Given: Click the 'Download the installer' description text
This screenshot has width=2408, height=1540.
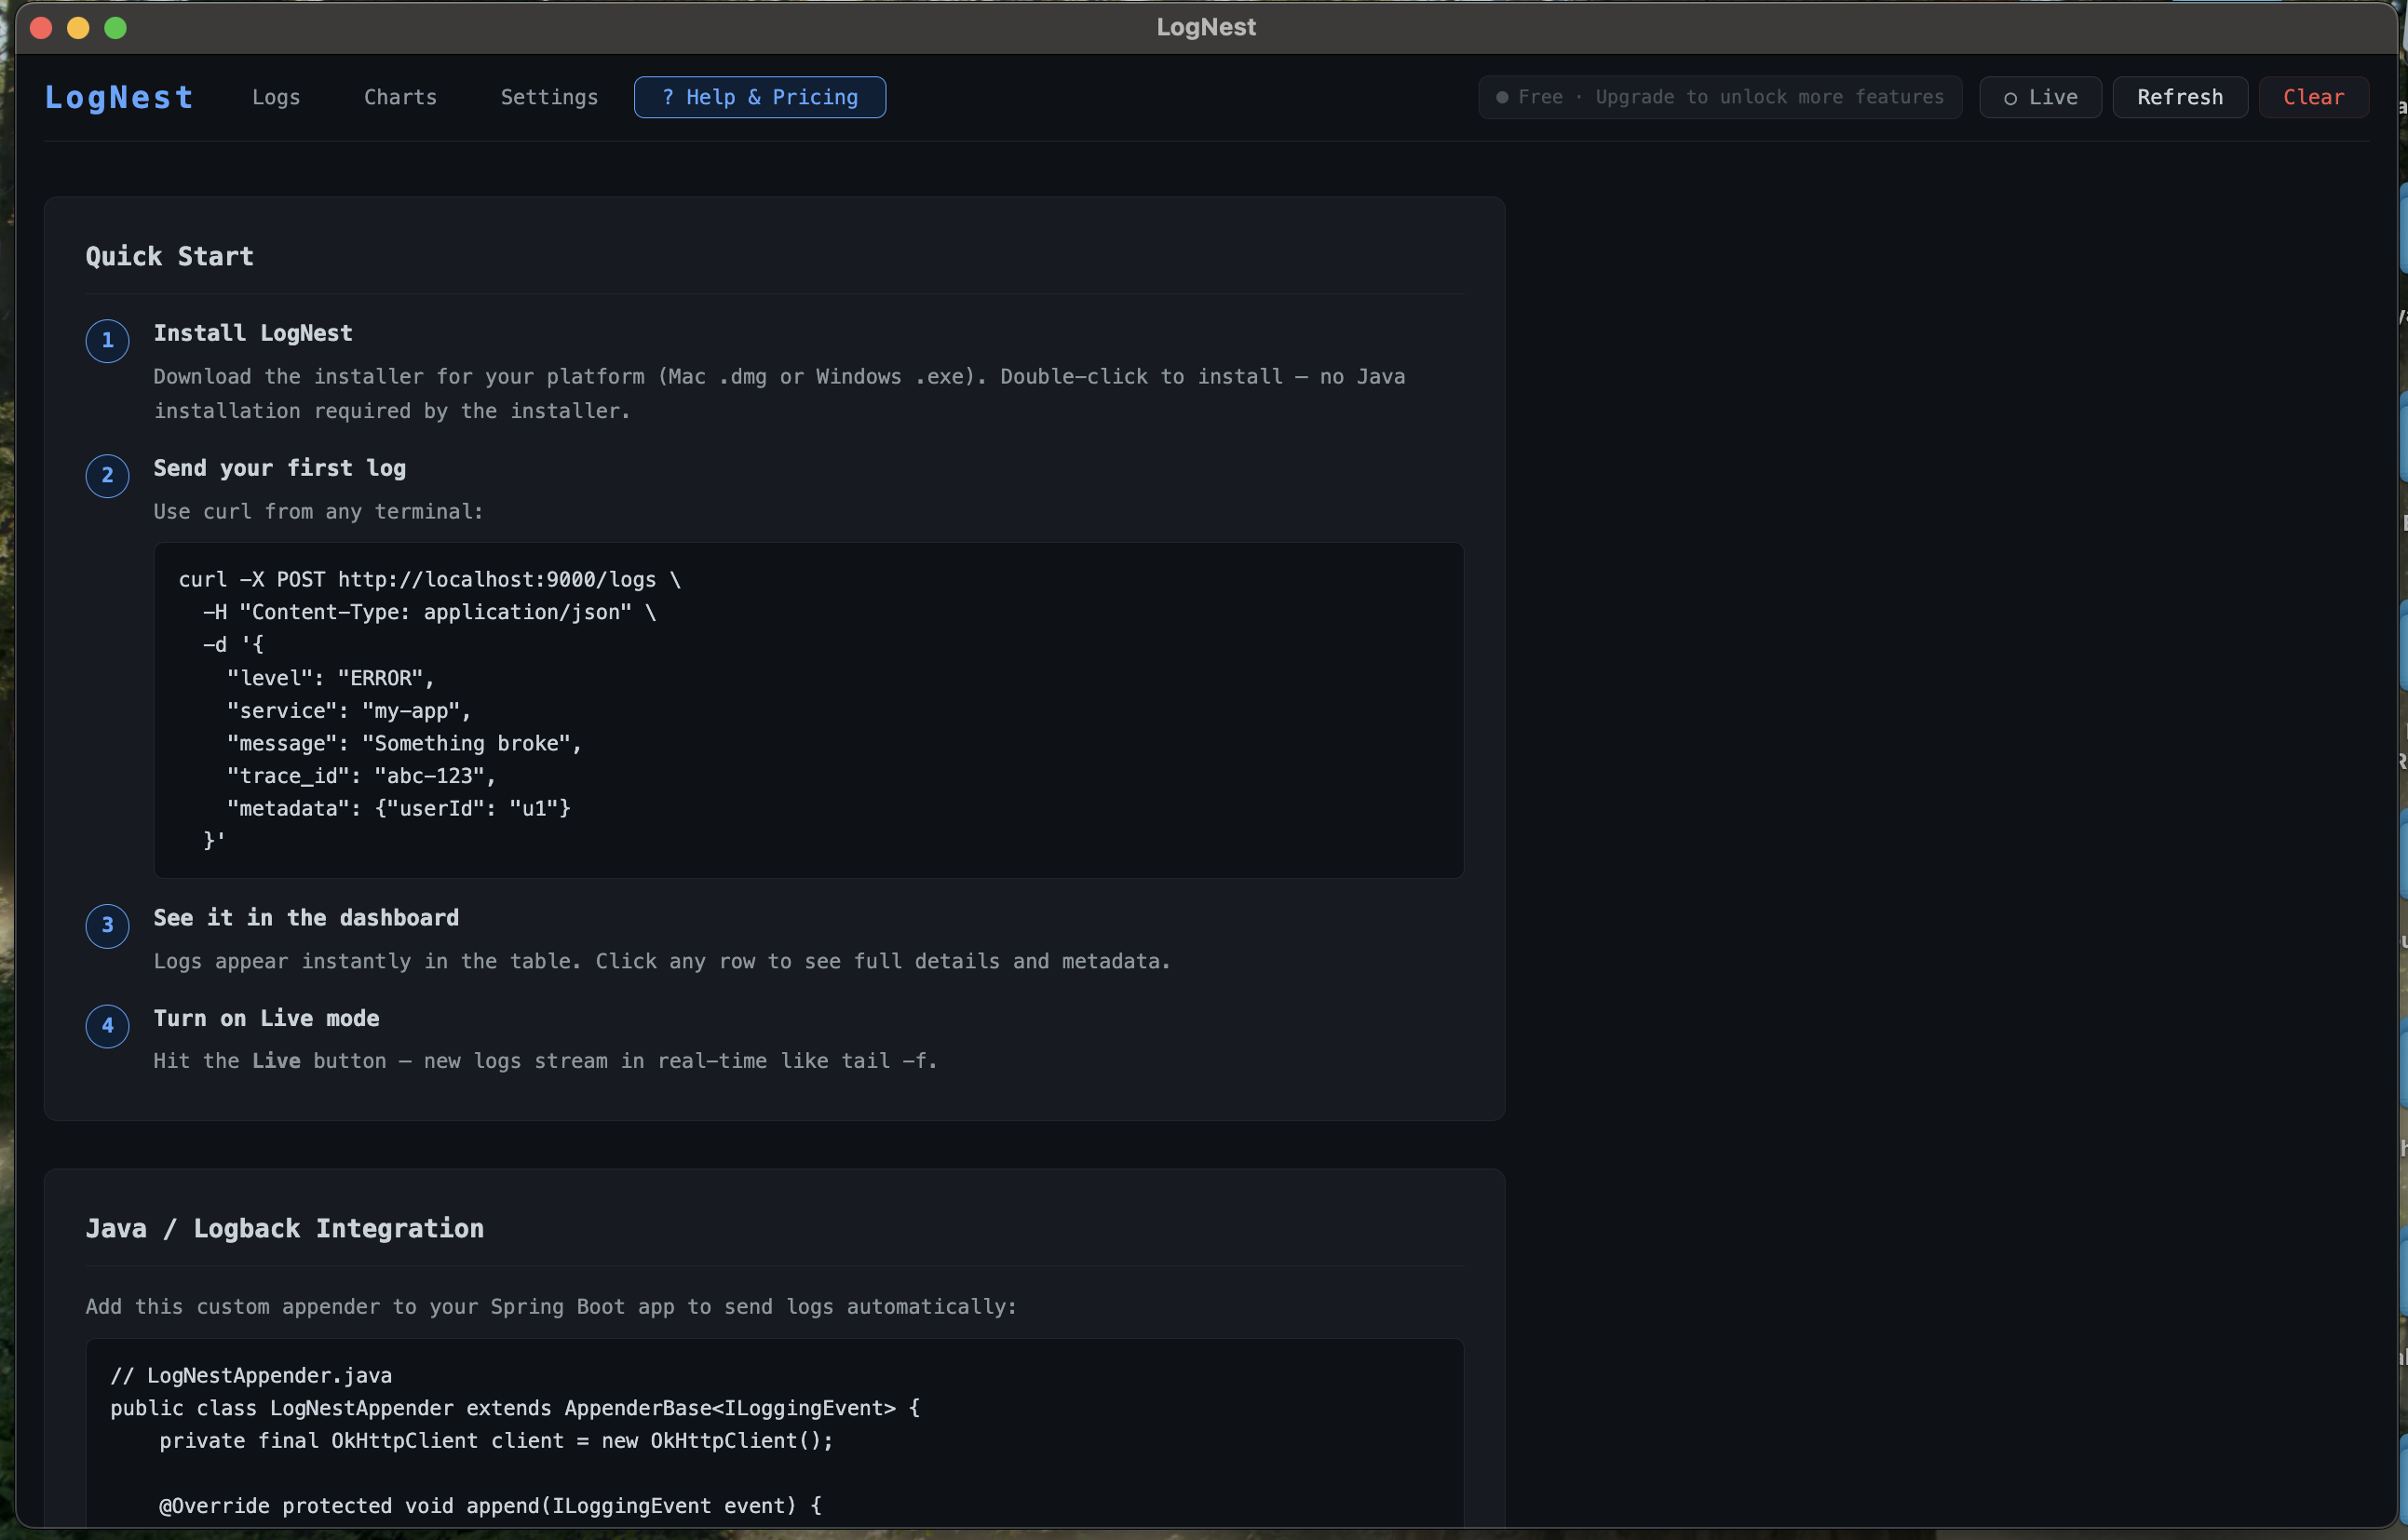Looking at the screenshot, I should coord(779,394).
